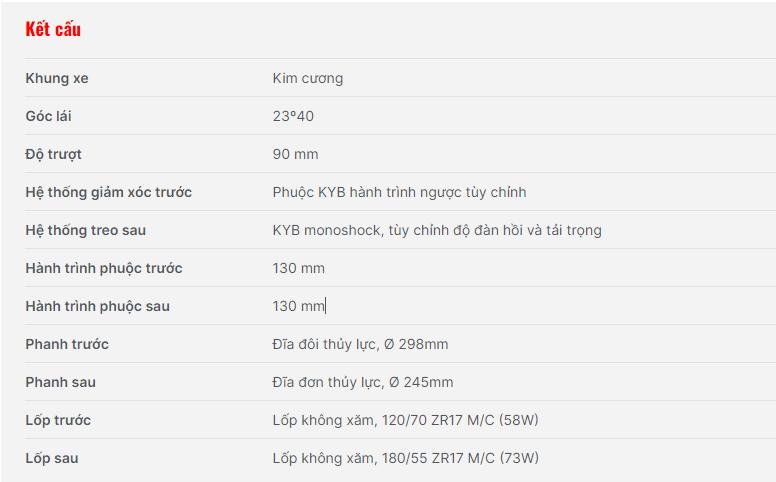Click the "Lốp trước" row label

pyautogui.click(x=58, y=420)
